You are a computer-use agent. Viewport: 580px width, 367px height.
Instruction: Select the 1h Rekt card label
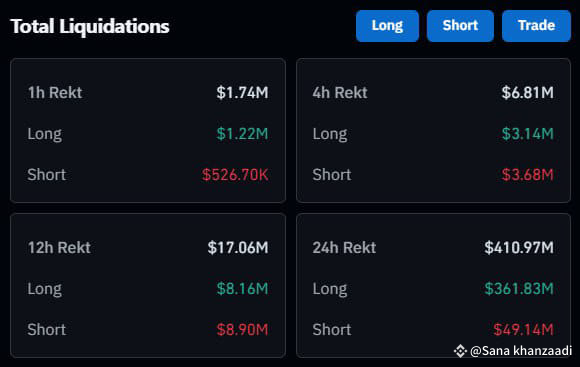pos(55,92)
